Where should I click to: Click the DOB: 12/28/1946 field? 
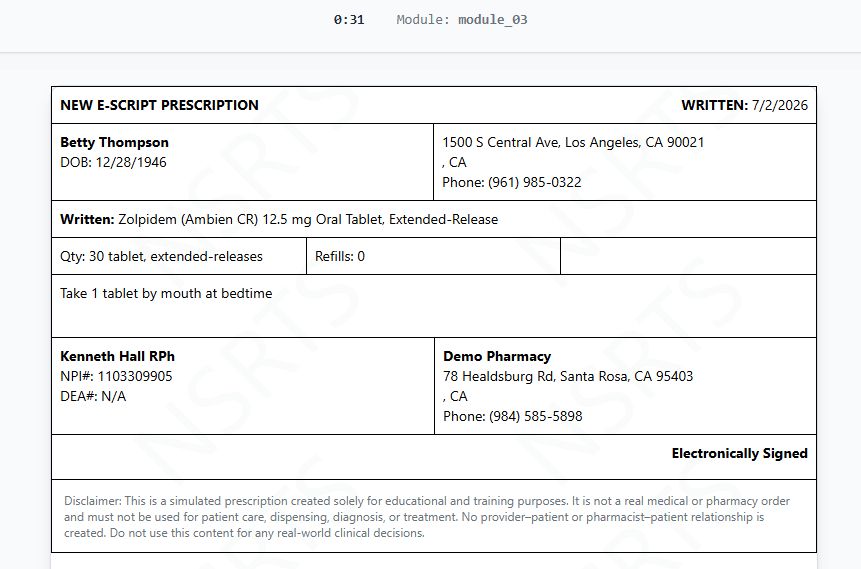[x=113, y=162]
